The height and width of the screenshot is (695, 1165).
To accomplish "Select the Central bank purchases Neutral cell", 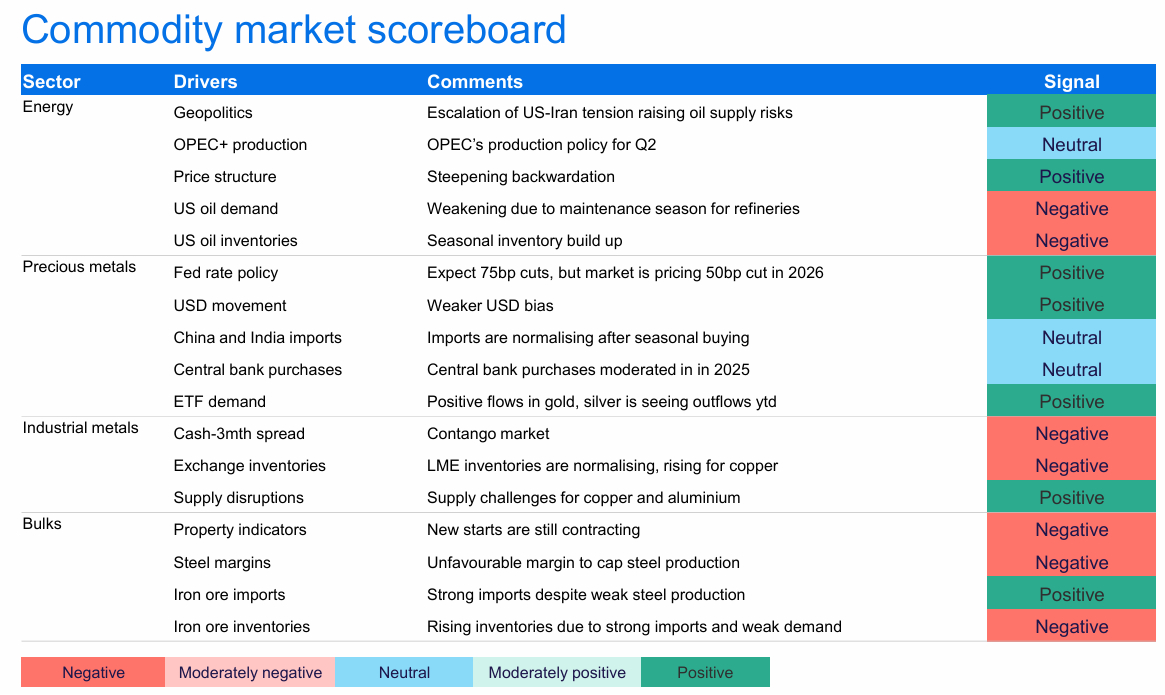I will coord(1071,370).
